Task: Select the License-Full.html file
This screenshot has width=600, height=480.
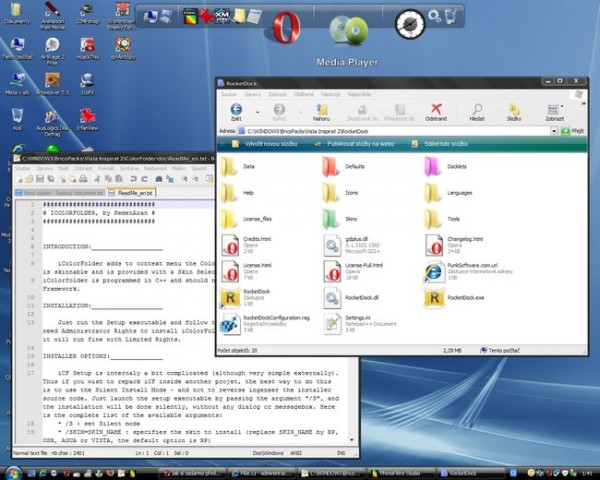Action: [x=353, y=271]
